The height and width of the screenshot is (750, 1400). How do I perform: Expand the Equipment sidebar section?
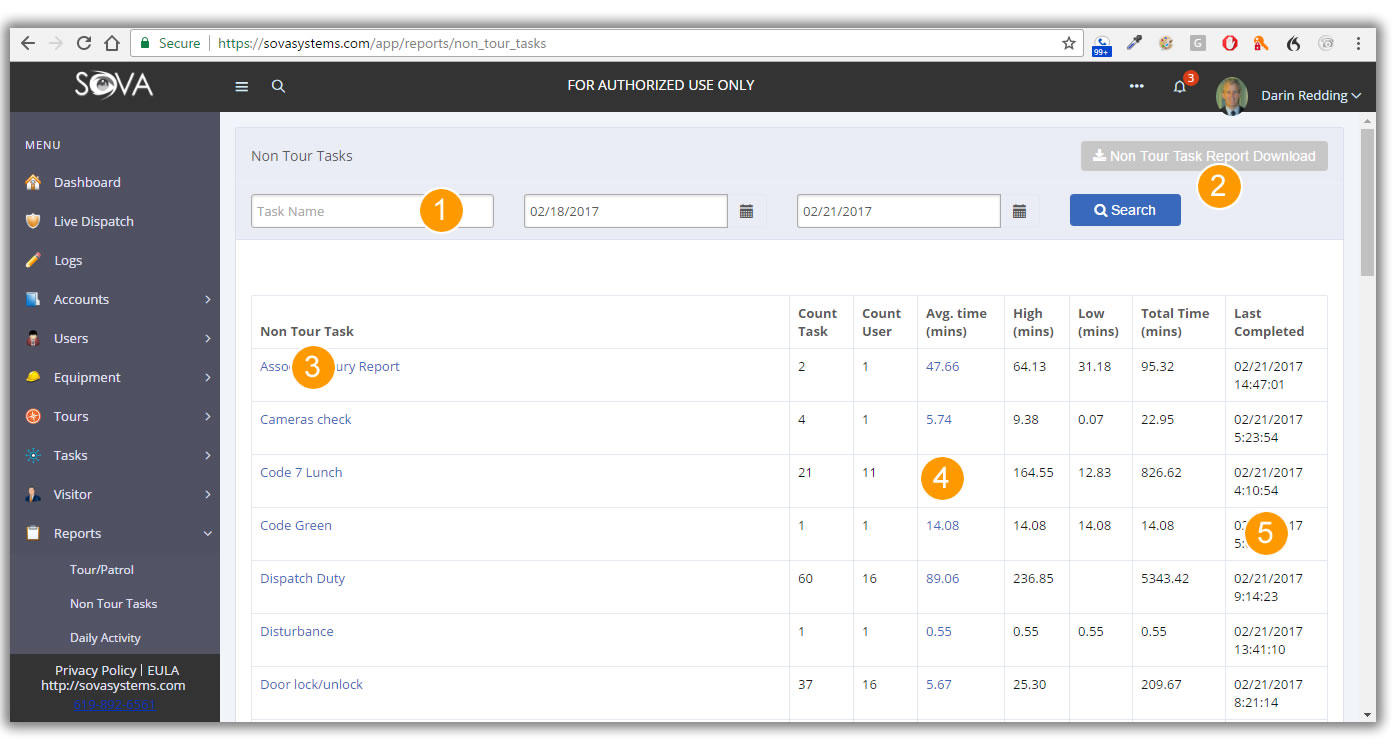coord(115,377)
